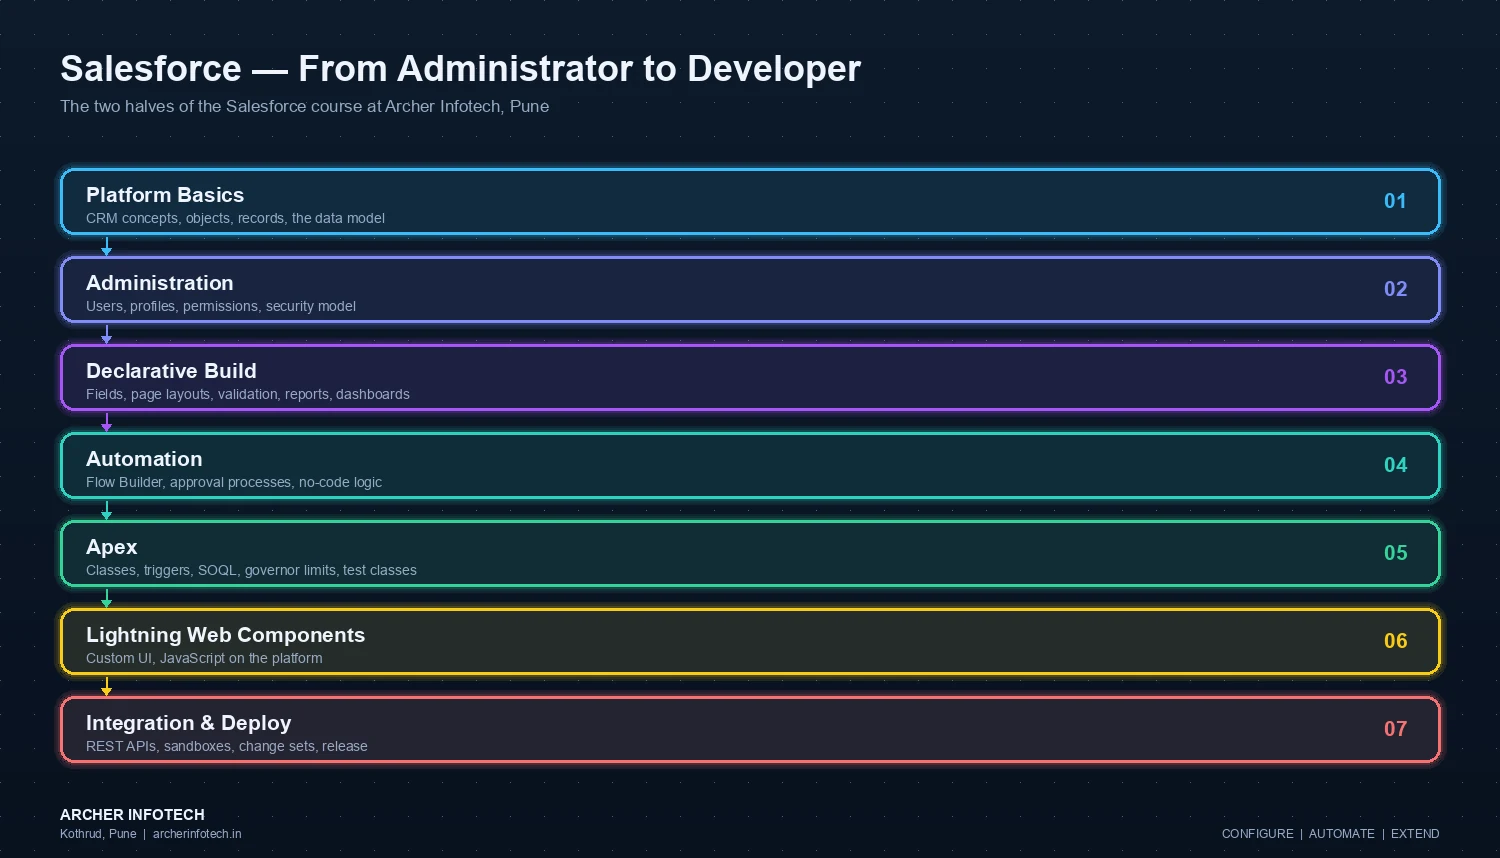Select "Flow Builder, approval processes, no-code logic"

point(234,482)
